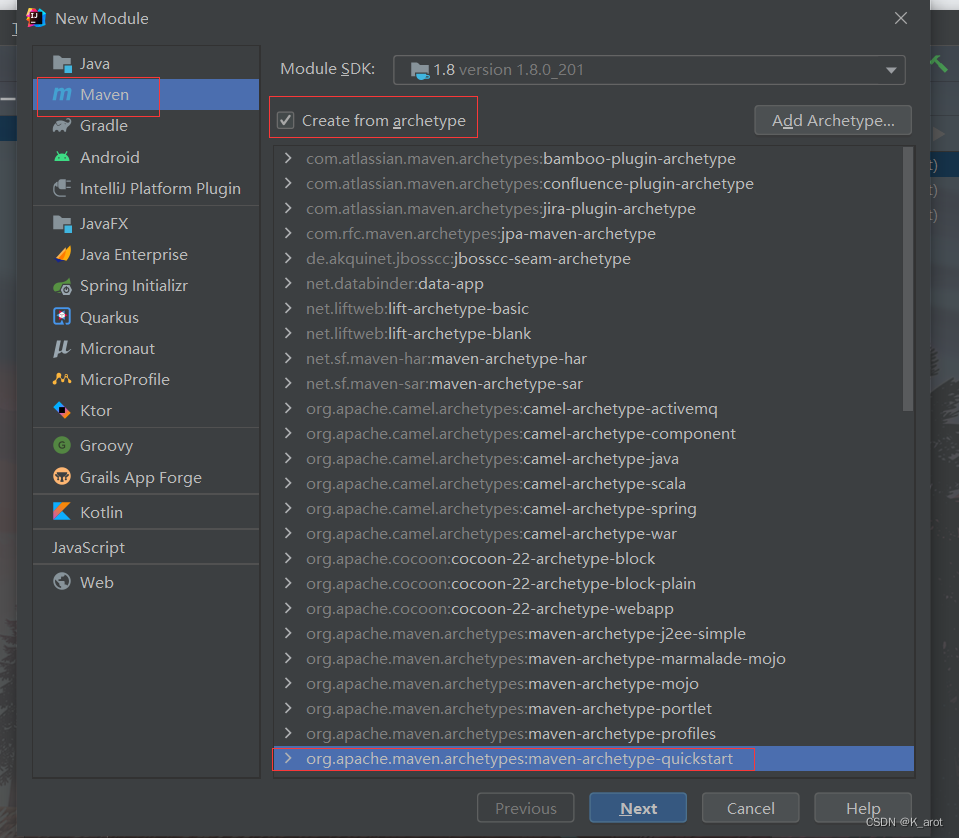Select maven-archetype-j2ee-simple row

click(593, 634)
